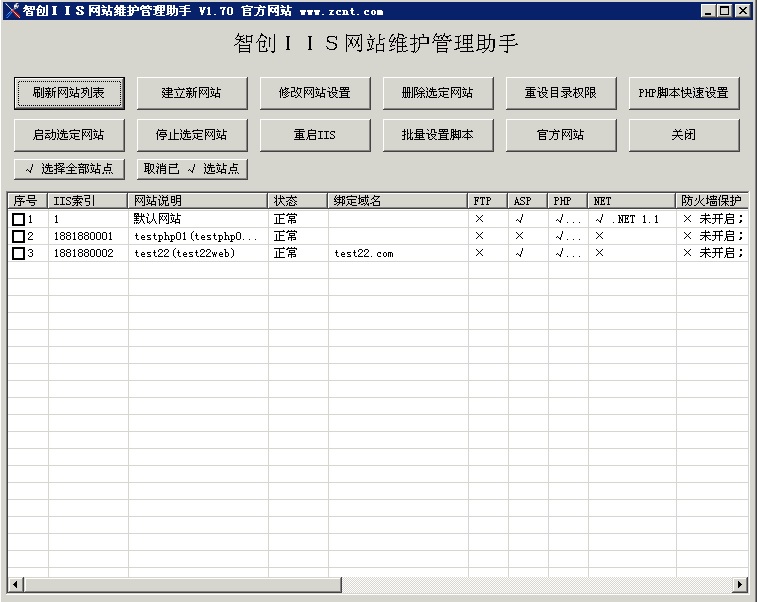Click the 刷新网站列表 button
Viewport: 757px width, 602px height.
point(69,93)
